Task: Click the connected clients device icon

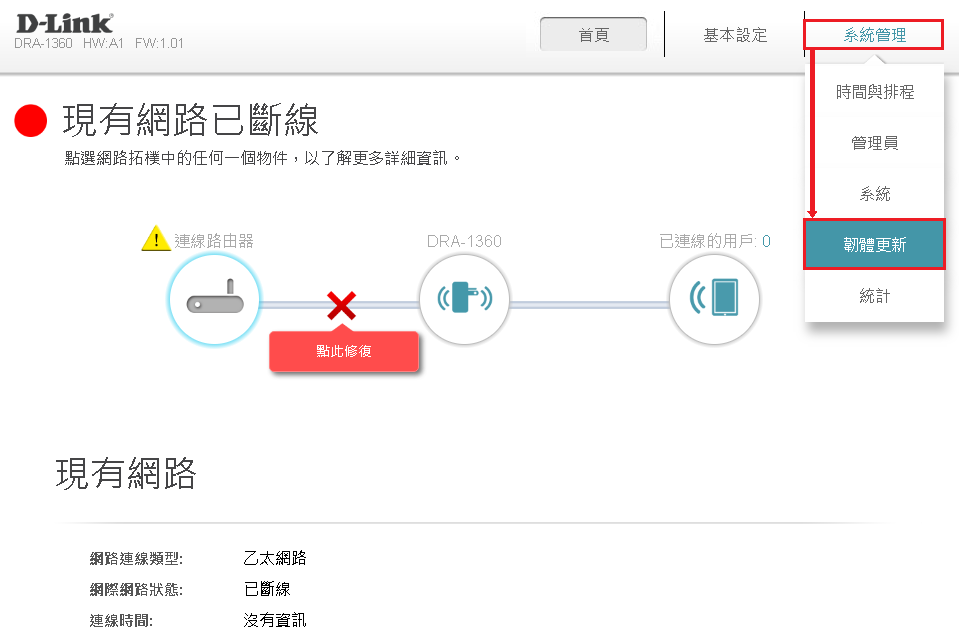Action: click(714, 300)
